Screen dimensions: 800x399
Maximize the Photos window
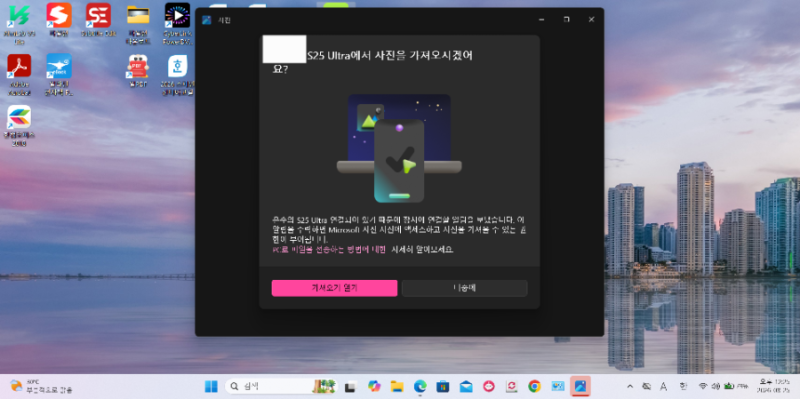566,19
